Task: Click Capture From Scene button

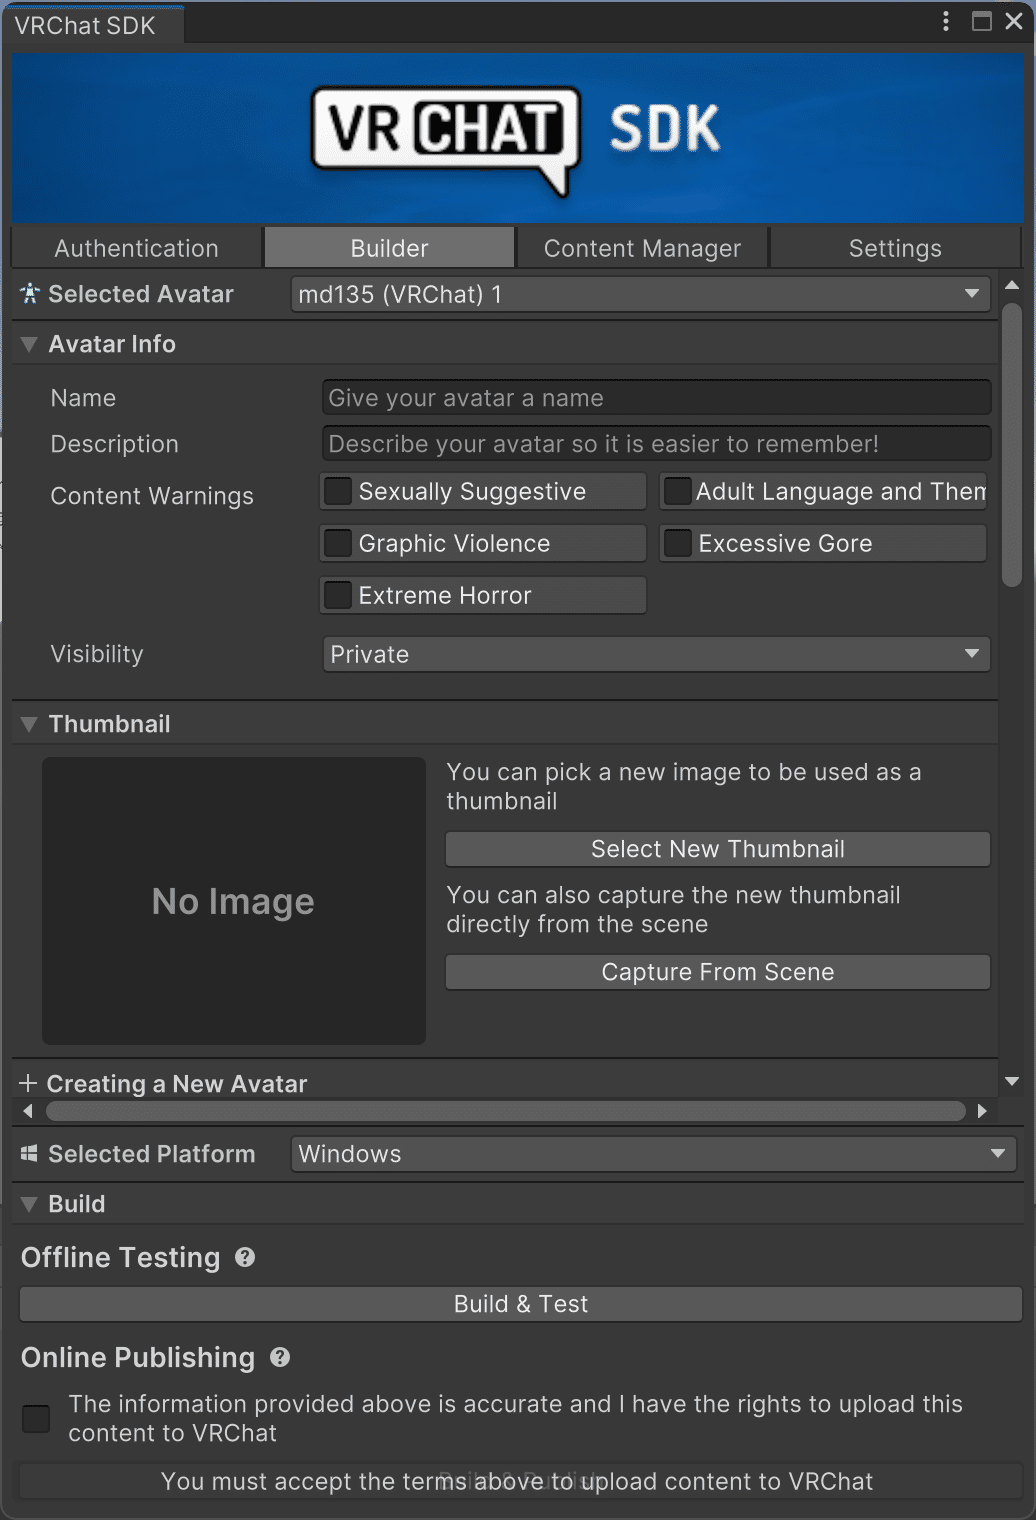Action: 718,972
